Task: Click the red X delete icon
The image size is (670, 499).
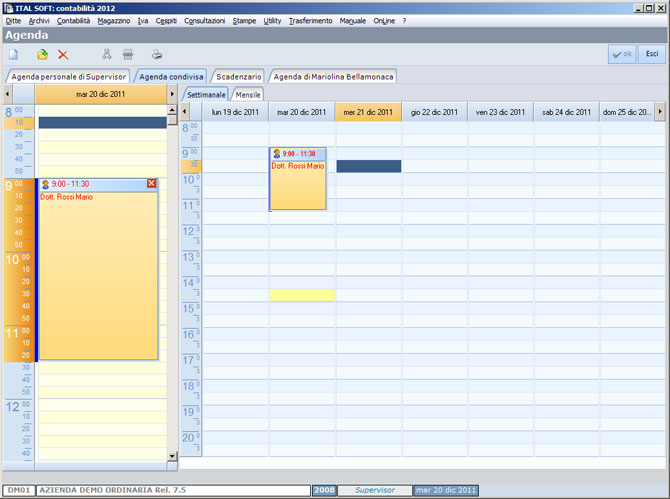Action: pos(63,55)
